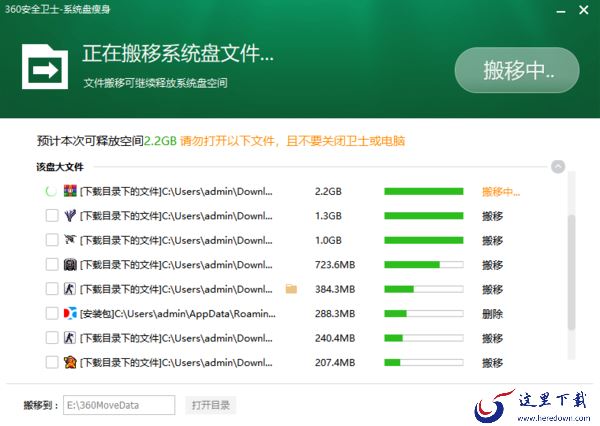This screenshot has height=426, width=600.
Task: Click 搬移 for the 384.3MB file
Action: point(492,289)
